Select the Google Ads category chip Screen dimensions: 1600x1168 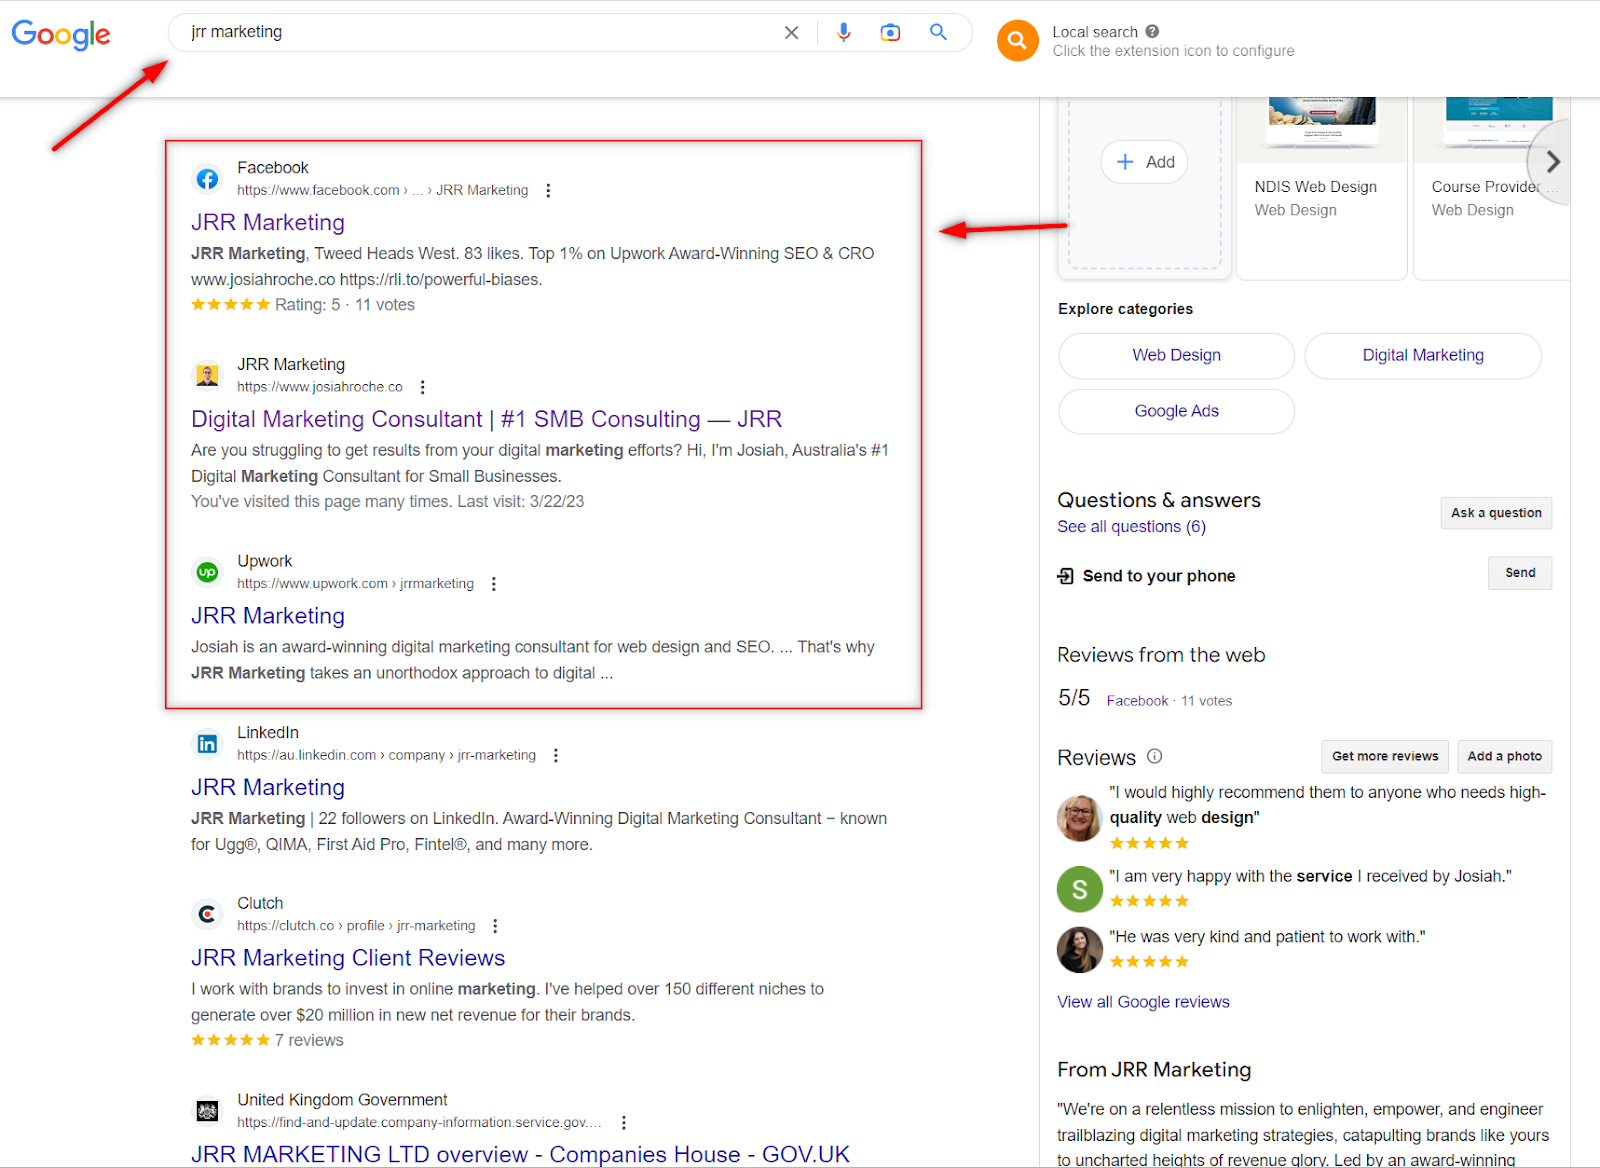(1176, 411)
